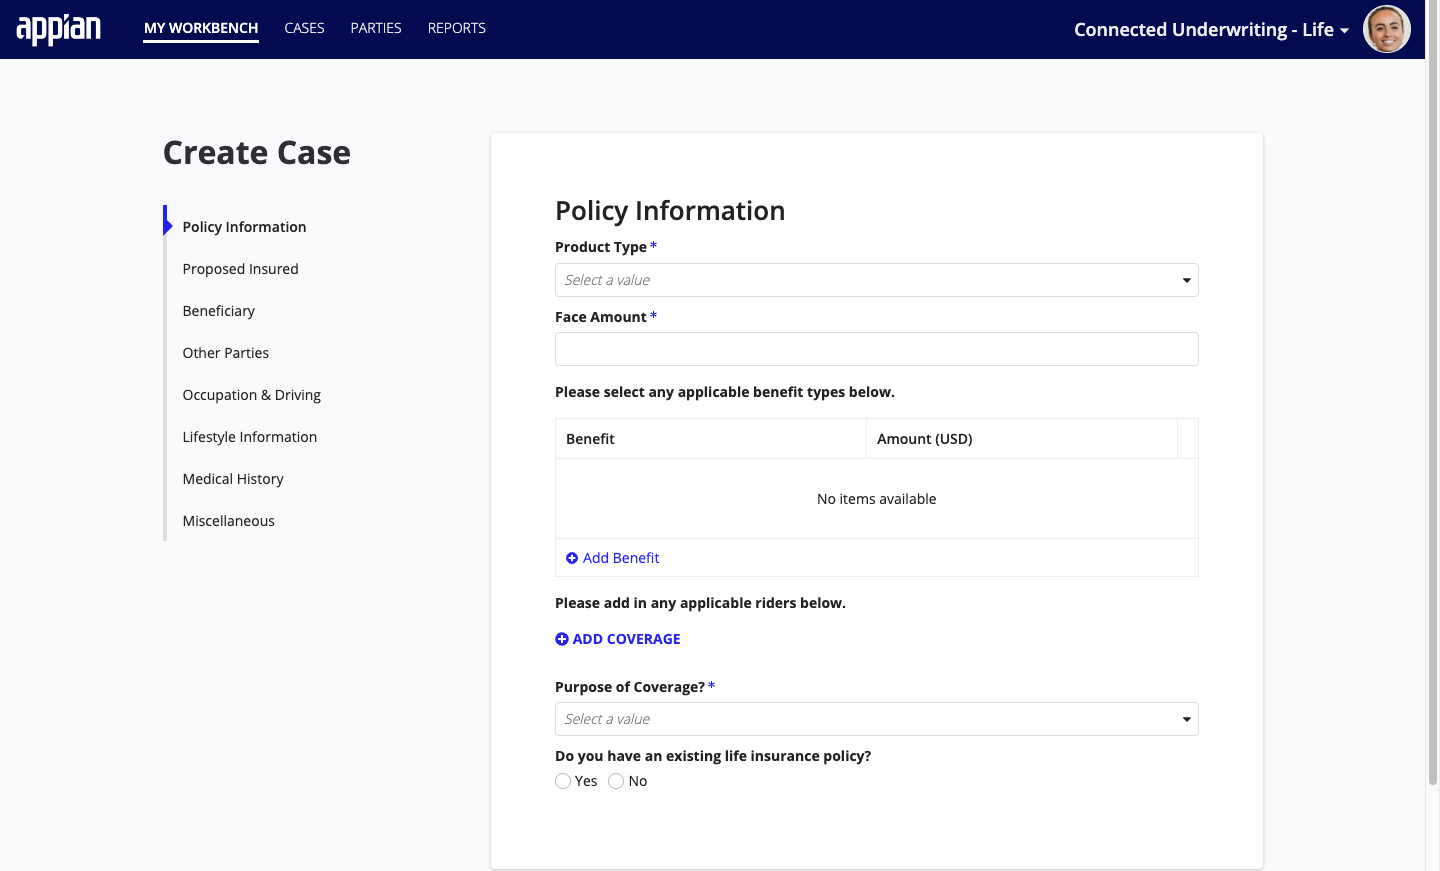Open the Cases tab

coord(304,28)
